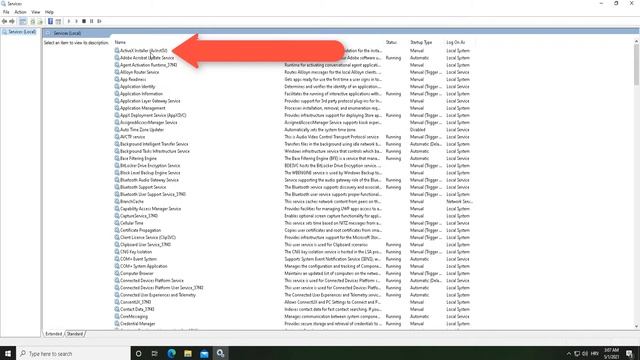Click the Pause Service toolbar icon

(x=91, y=21)
